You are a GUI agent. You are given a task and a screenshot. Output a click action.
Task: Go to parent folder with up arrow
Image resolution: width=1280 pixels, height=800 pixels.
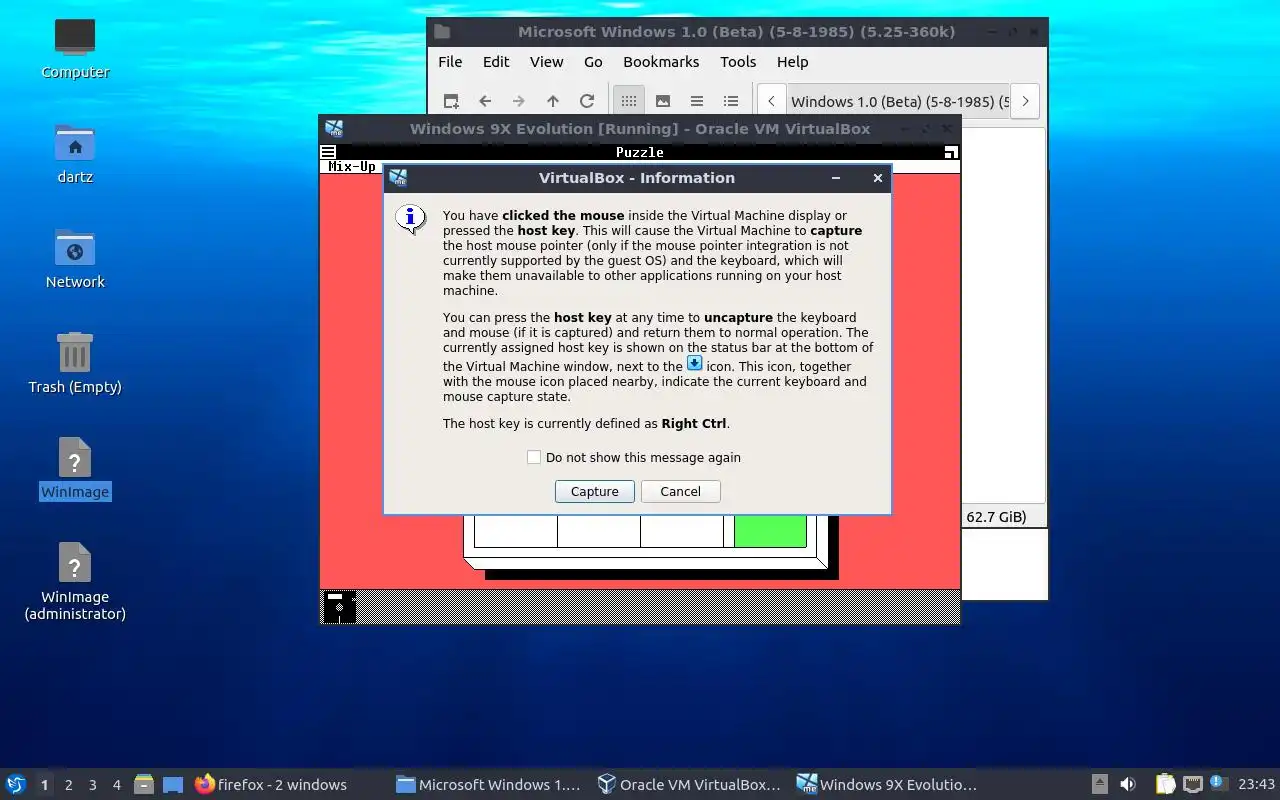point(553,101)
